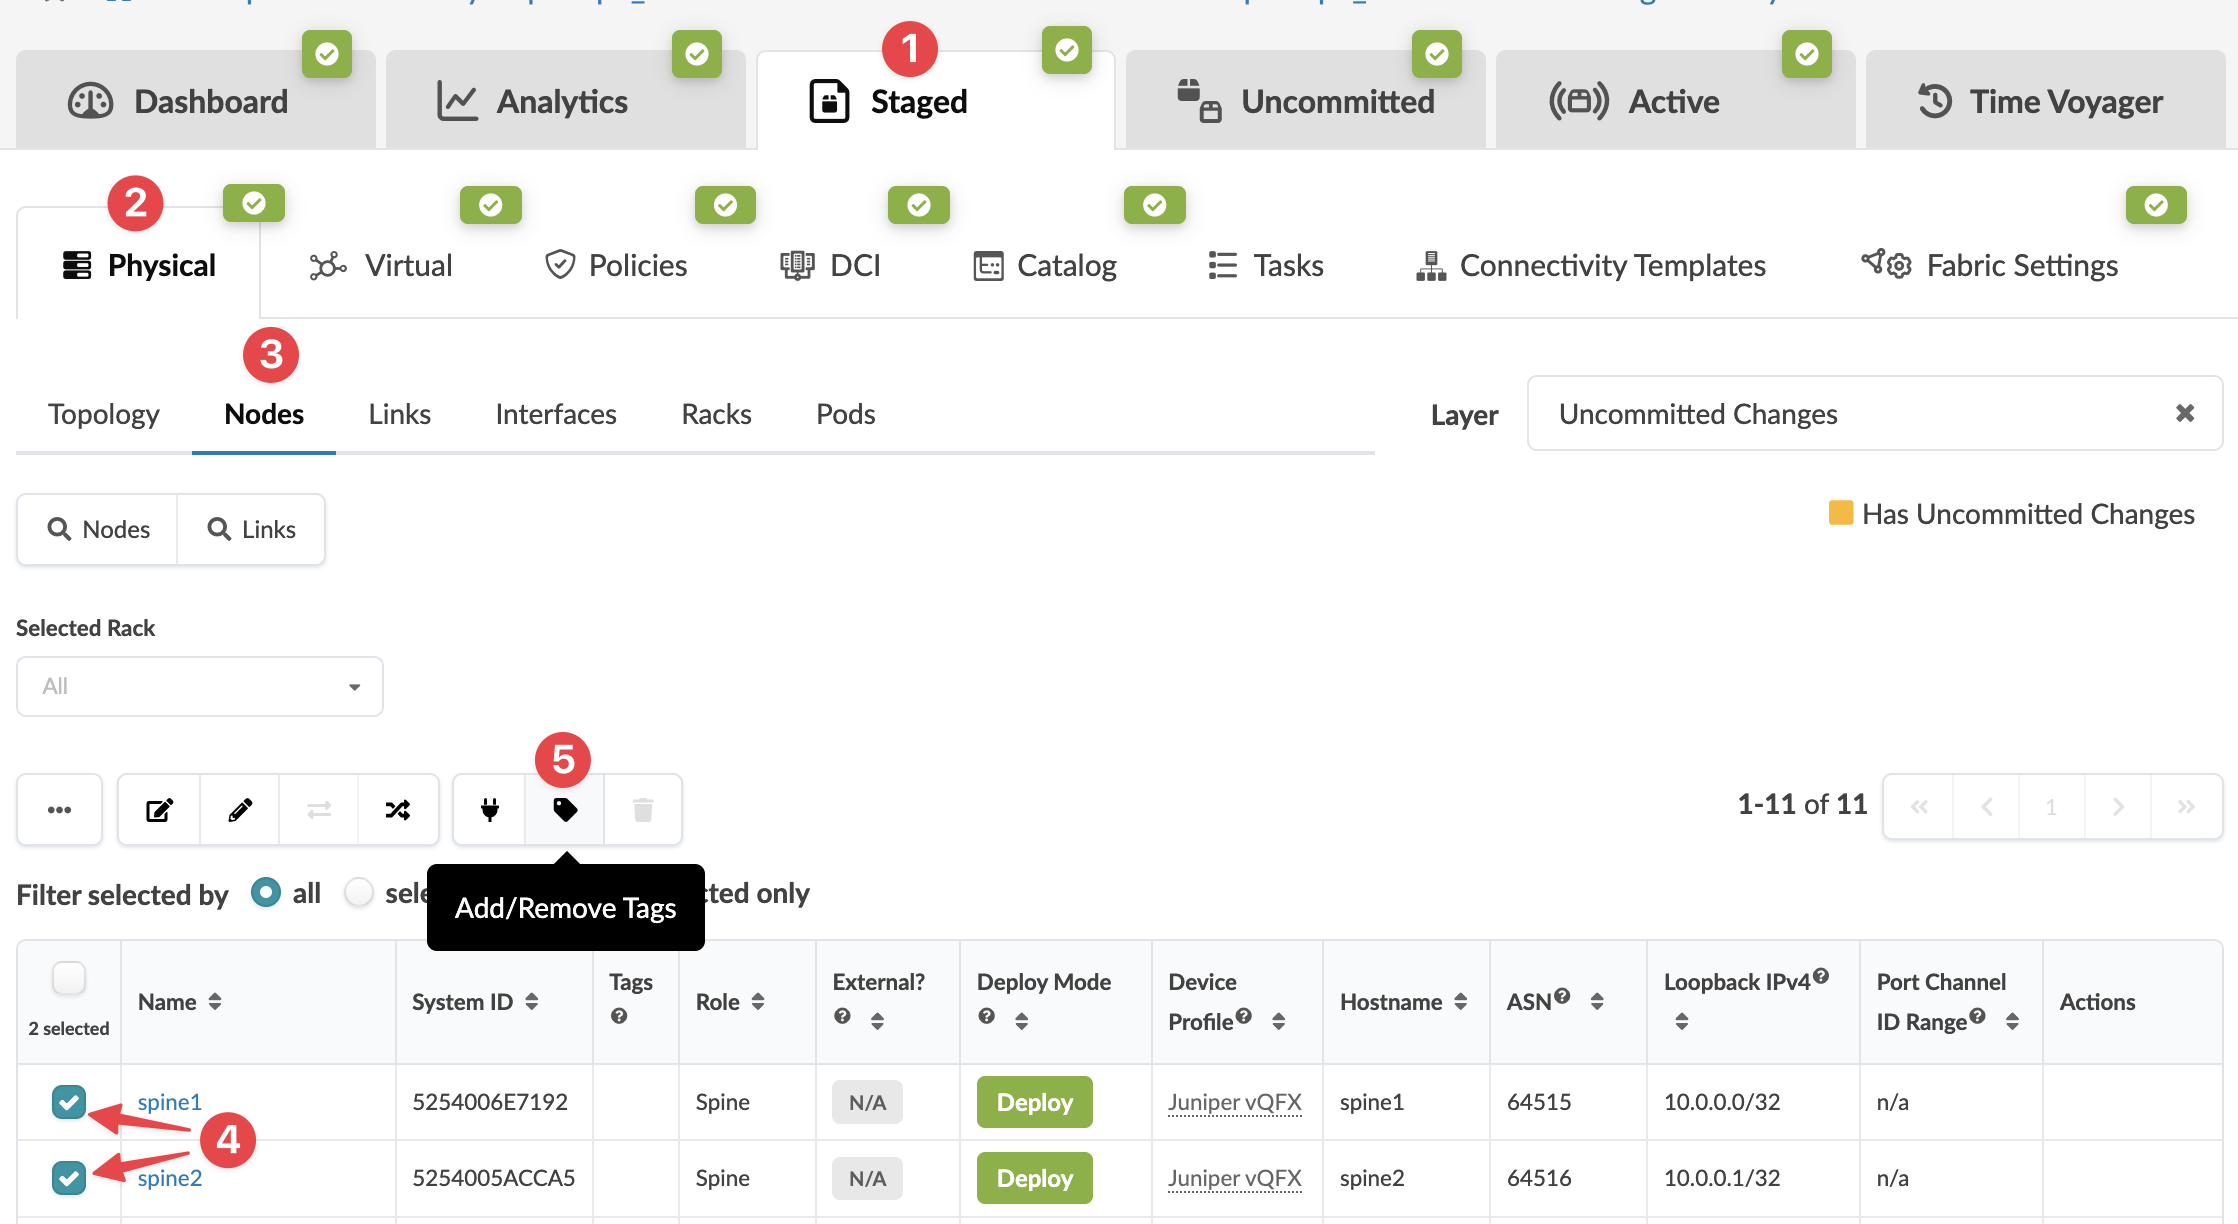Click the pencil edit toolbar icon
Screen dimensions: 2238x1224
pyautogui.click(x=240, y=809)
